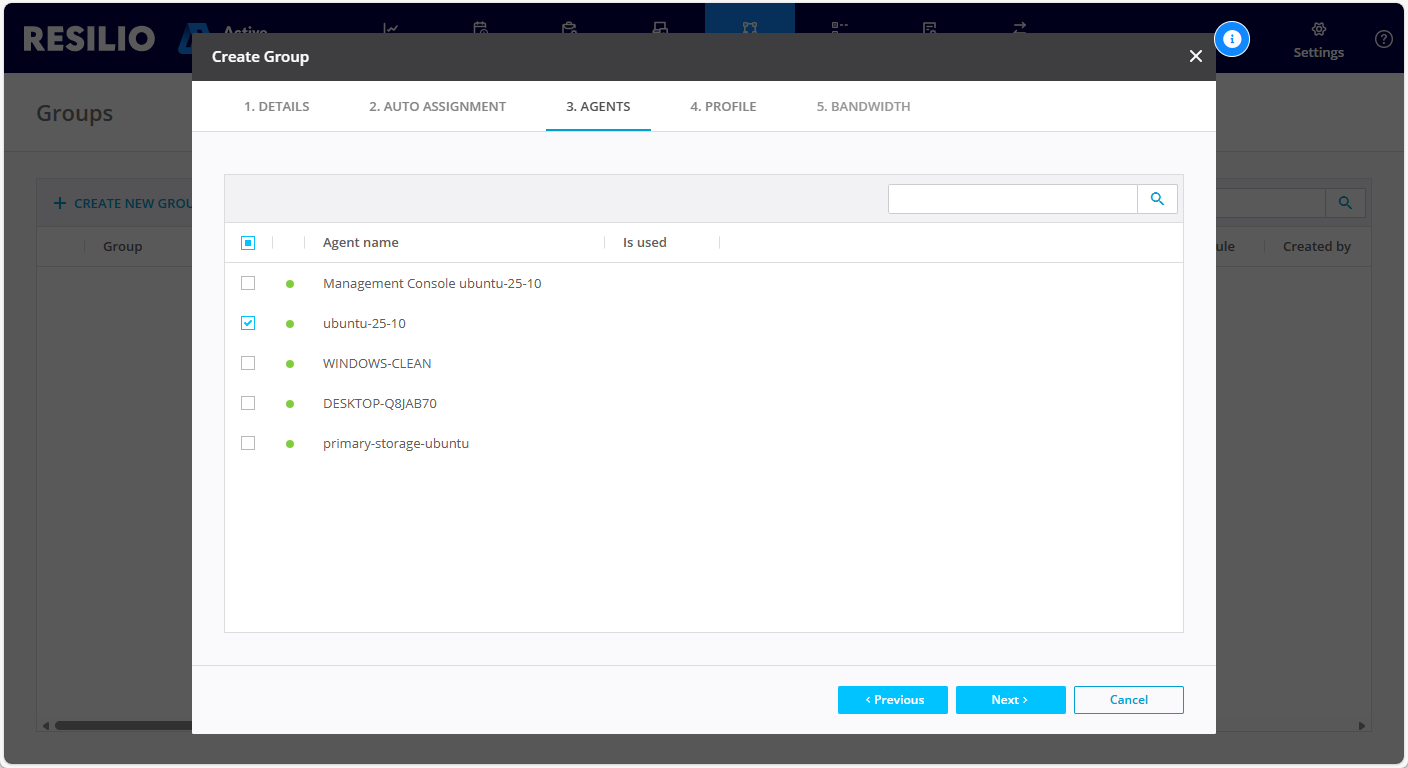1408x768 pixels.
Task: Go to the 1. Details tab
Action: coord(276,107)
